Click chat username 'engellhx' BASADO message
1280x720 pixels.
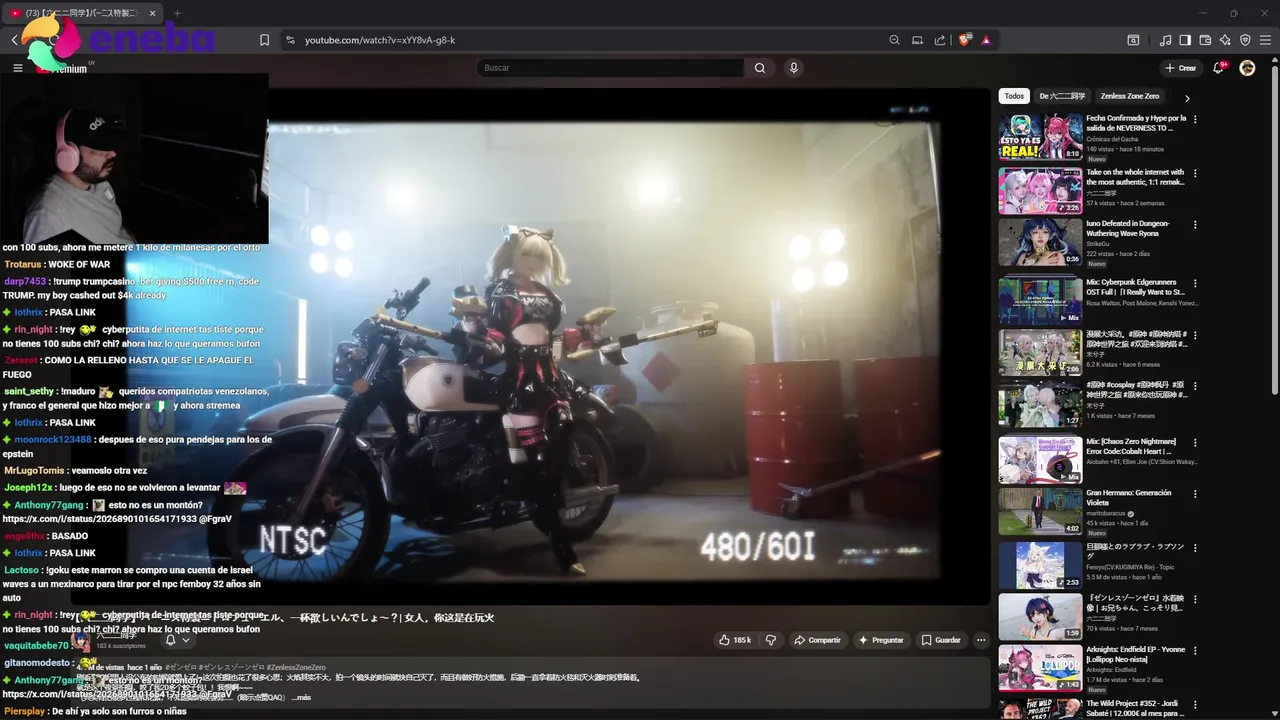click(x=46, y=537)
